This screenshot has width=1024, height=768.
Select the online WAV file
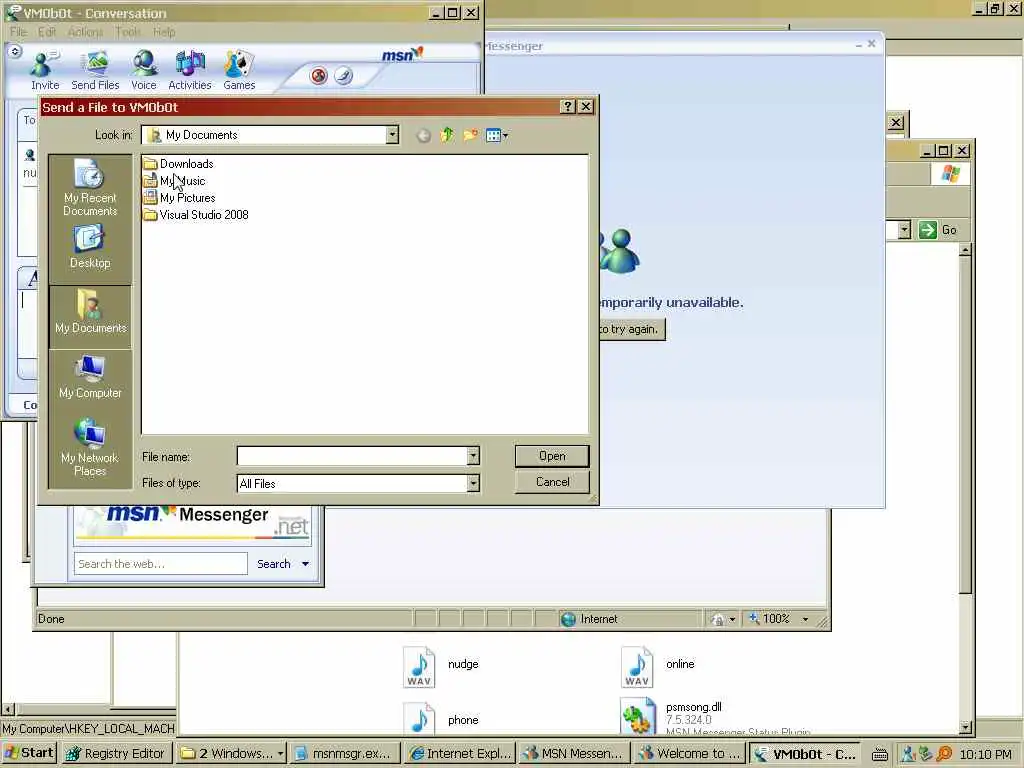658,666
